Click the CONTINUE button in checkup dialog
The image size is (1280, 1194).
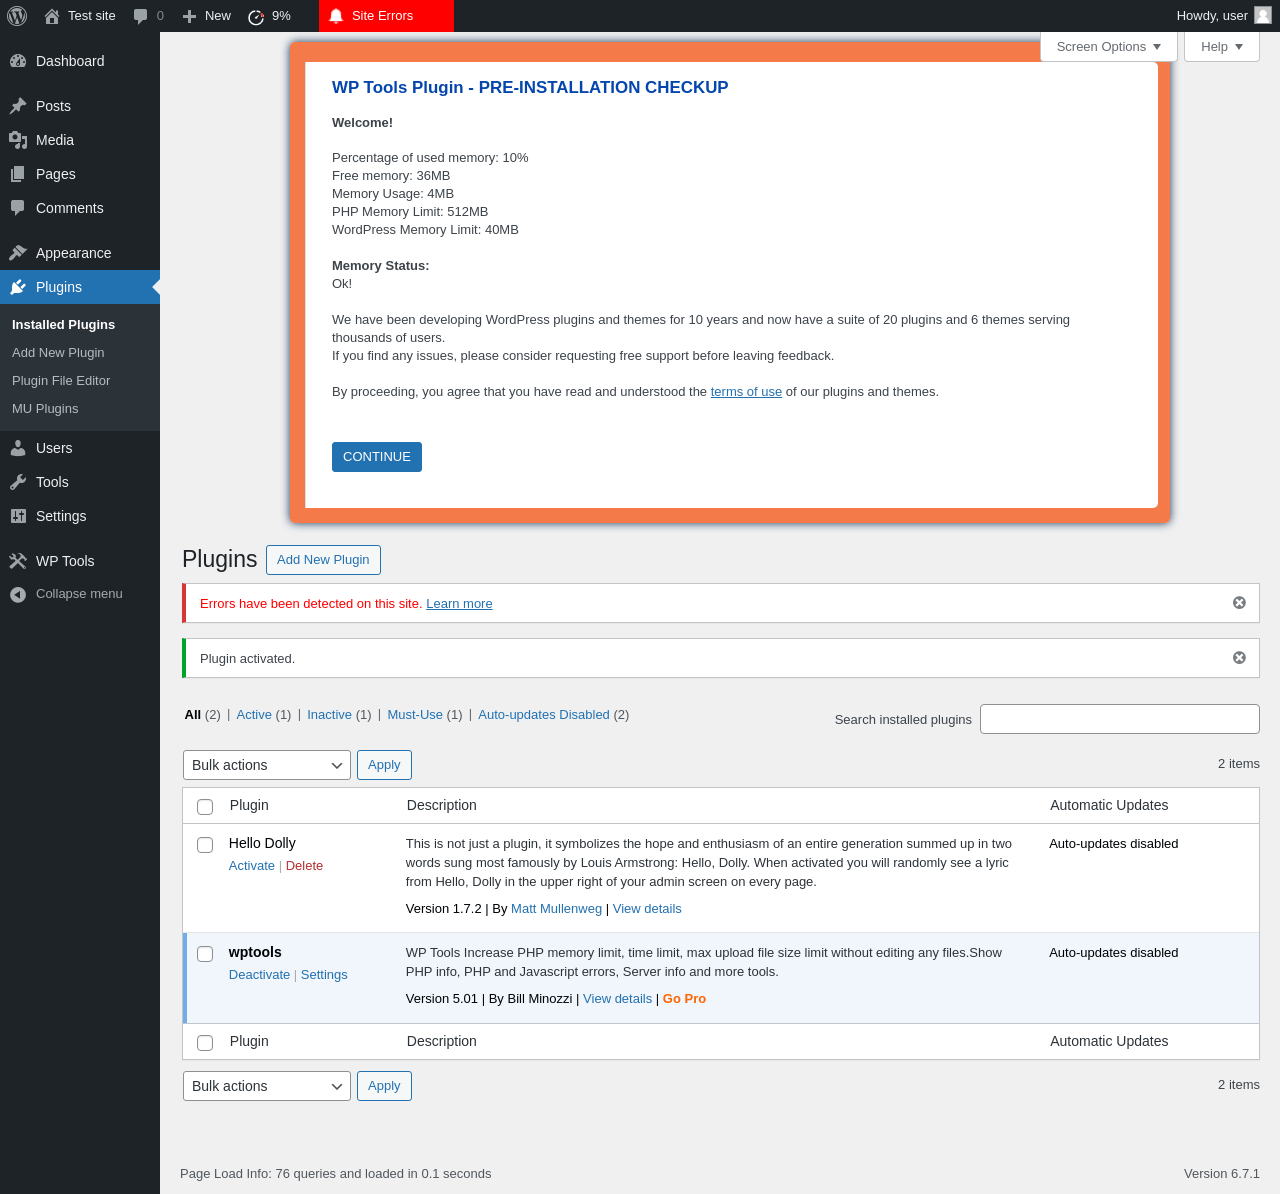point(377,457)
